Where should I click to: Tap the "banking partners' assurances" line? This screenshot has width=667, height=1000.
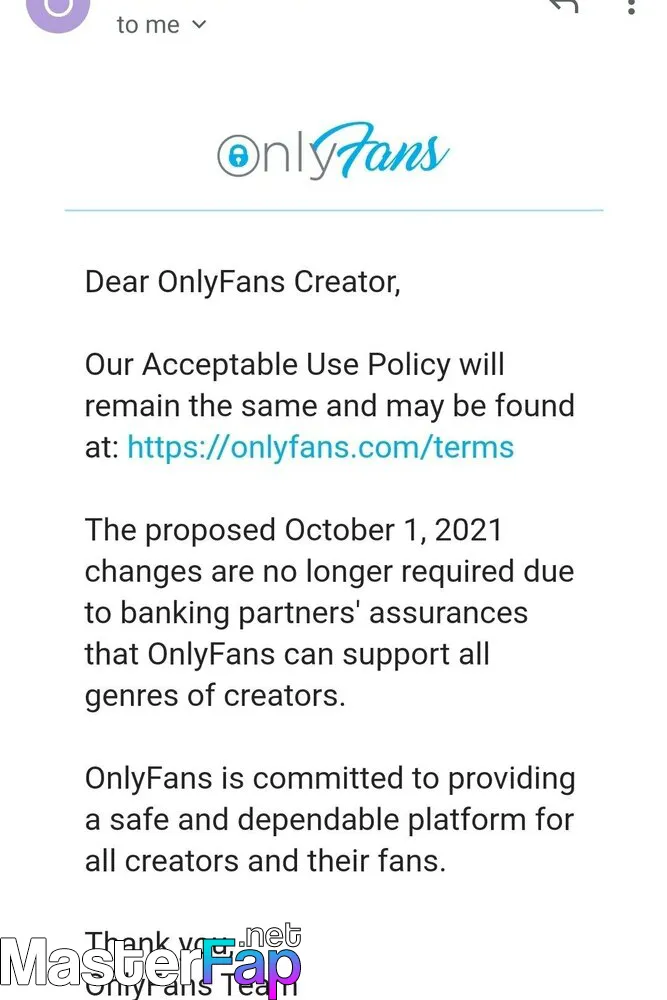(x=306, y=614)
